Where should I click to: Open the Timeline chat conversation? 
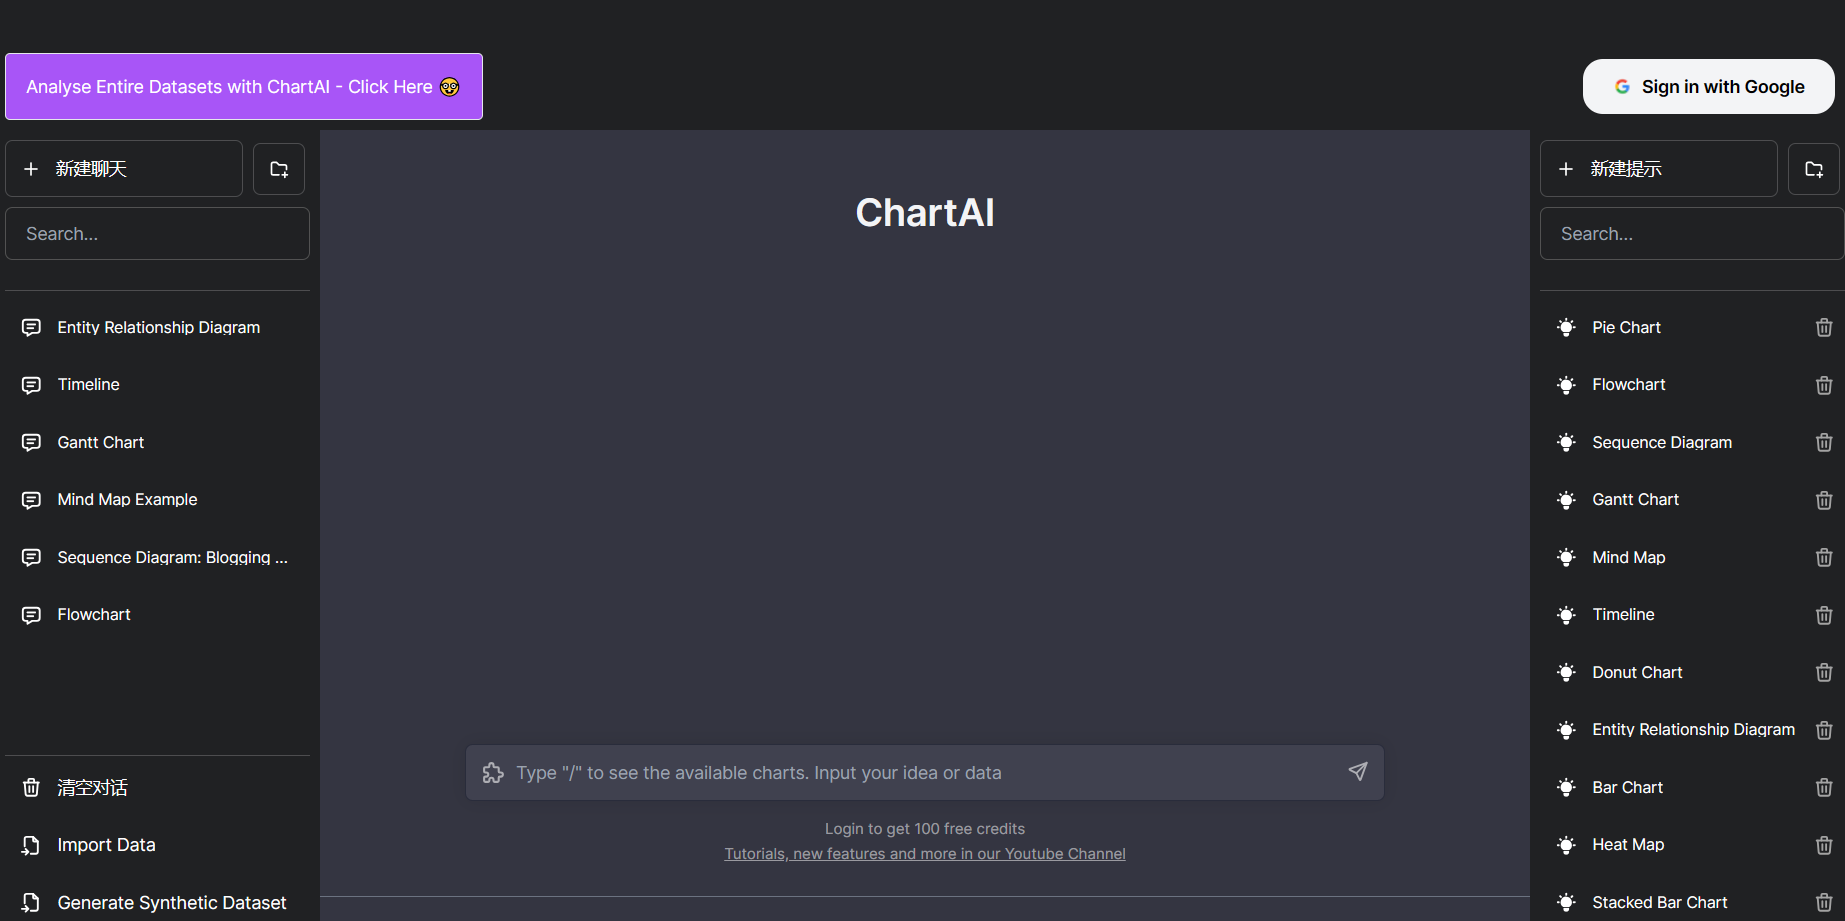[88, 384]
